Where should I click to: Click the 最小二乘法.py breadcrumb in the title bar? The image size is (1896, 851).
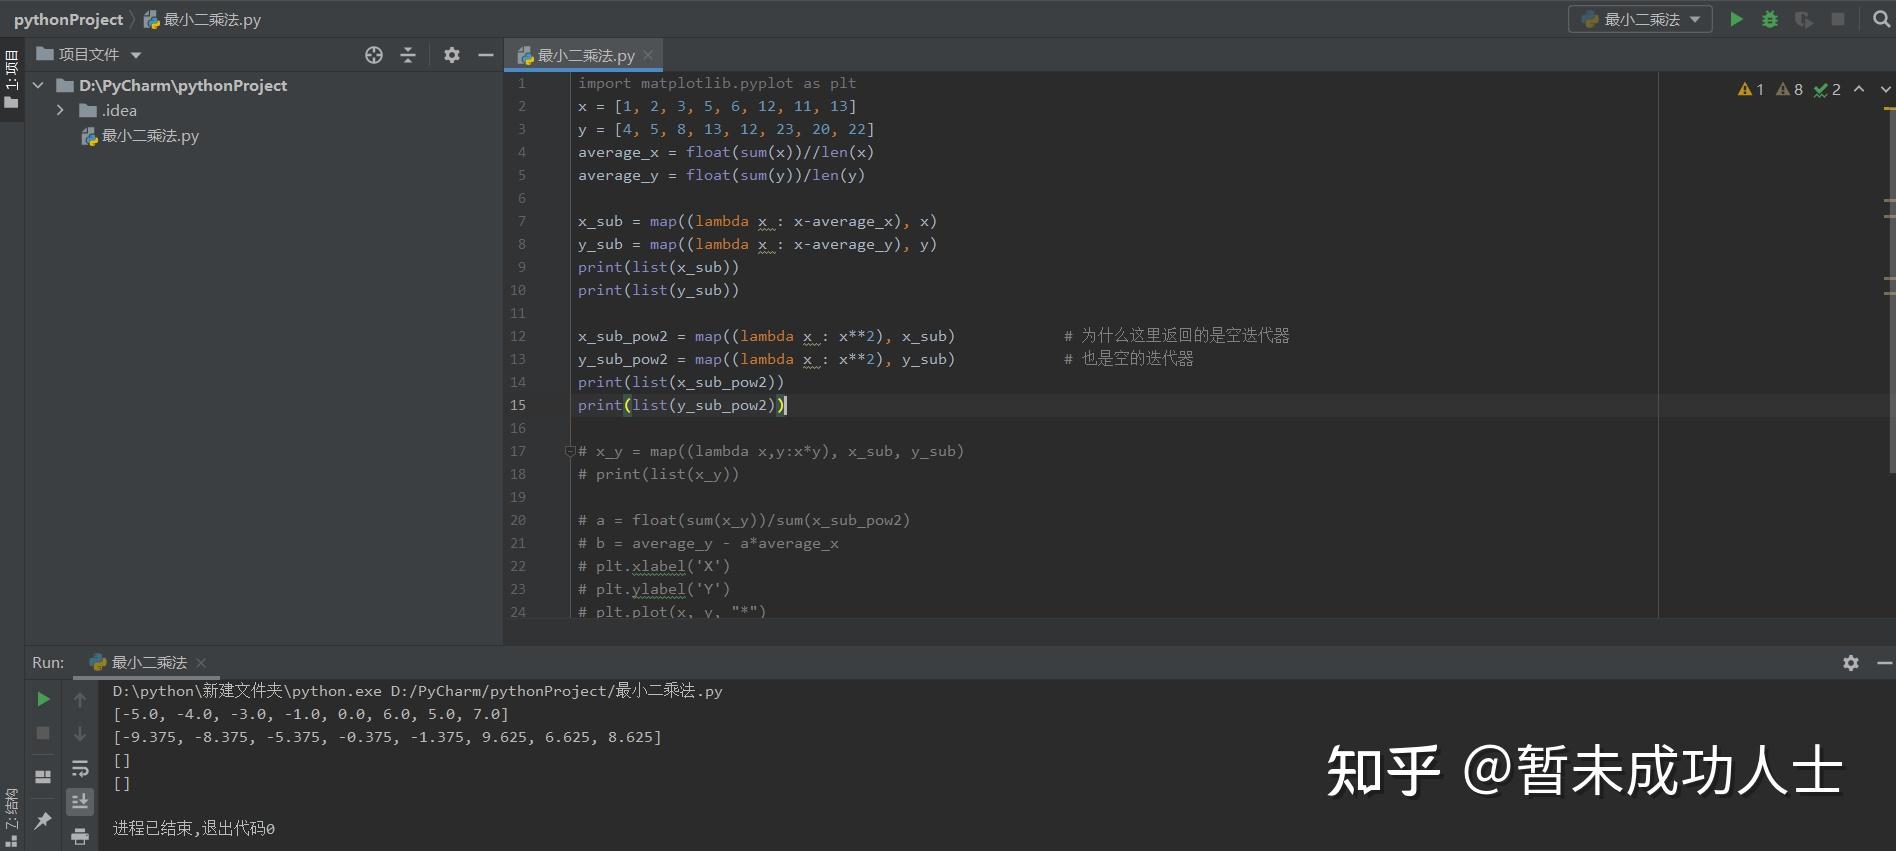(x=203, y=19)
